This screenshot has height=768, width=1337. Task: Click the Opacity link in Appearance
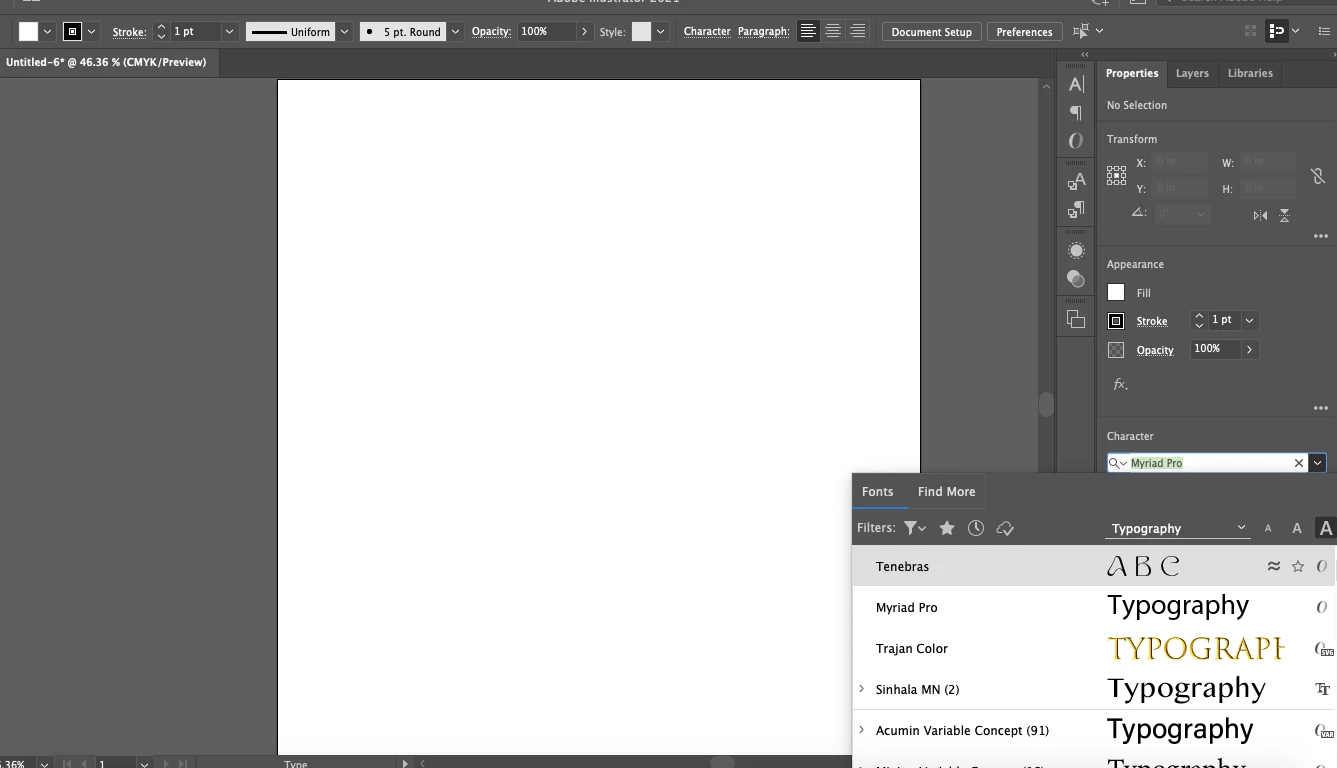pyautogui.click(x=1155, y=350)
